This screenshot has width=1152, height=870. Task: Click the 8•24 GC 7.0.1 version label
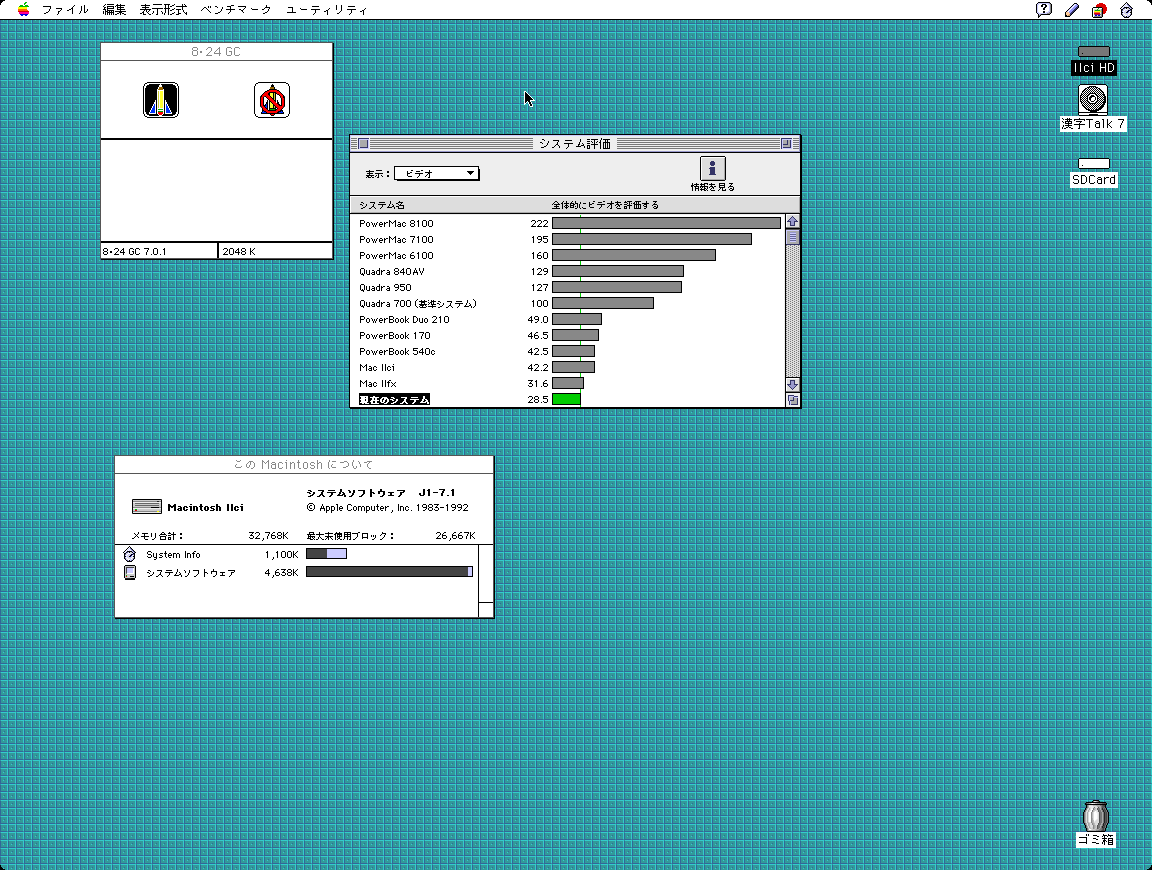point(134,251)
